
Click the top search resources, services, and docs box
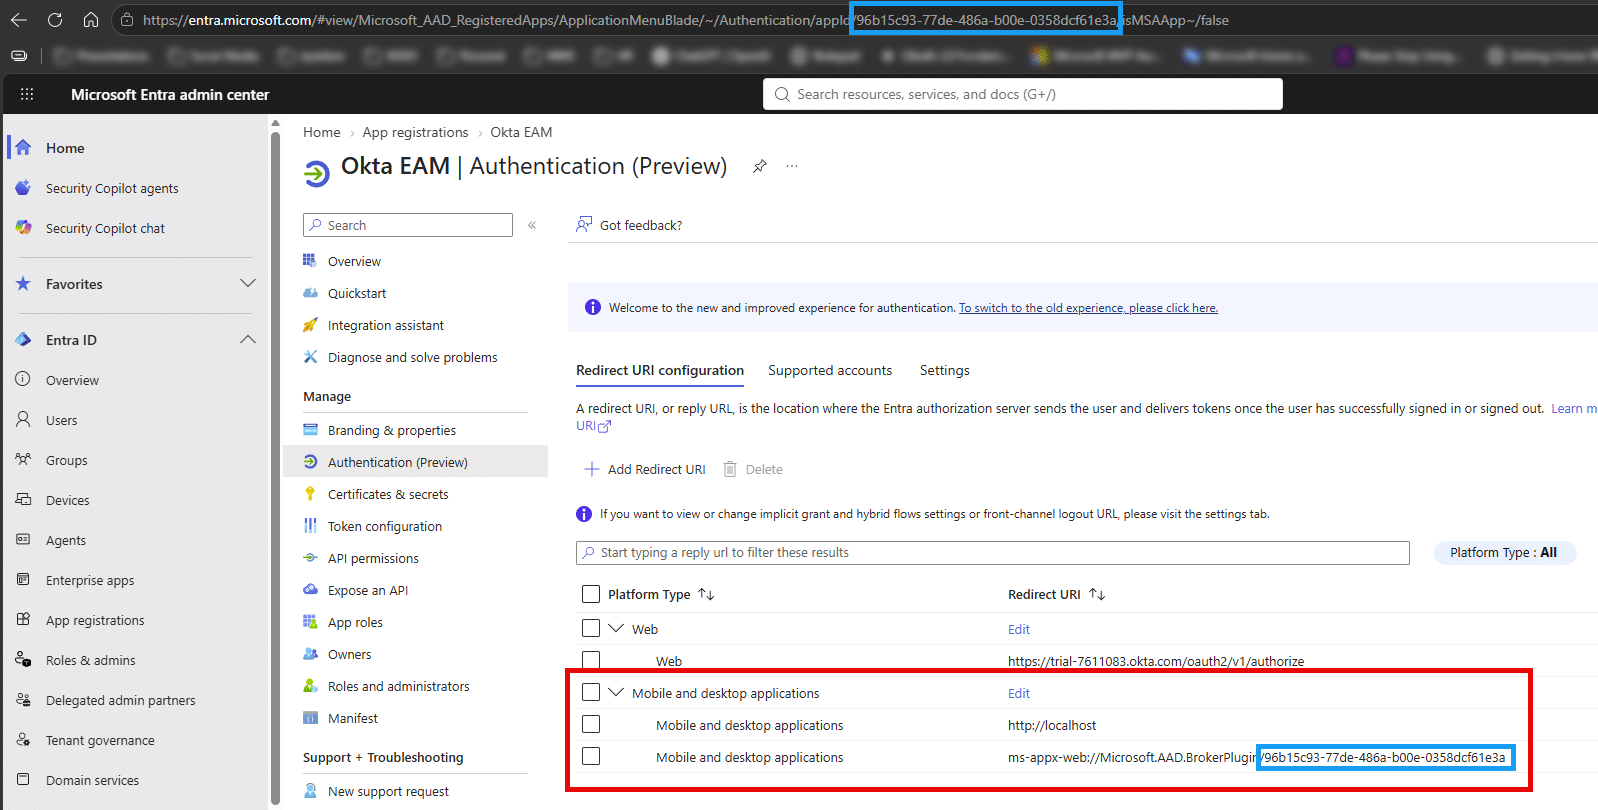pyautogui.click(x=1023, y=94)
